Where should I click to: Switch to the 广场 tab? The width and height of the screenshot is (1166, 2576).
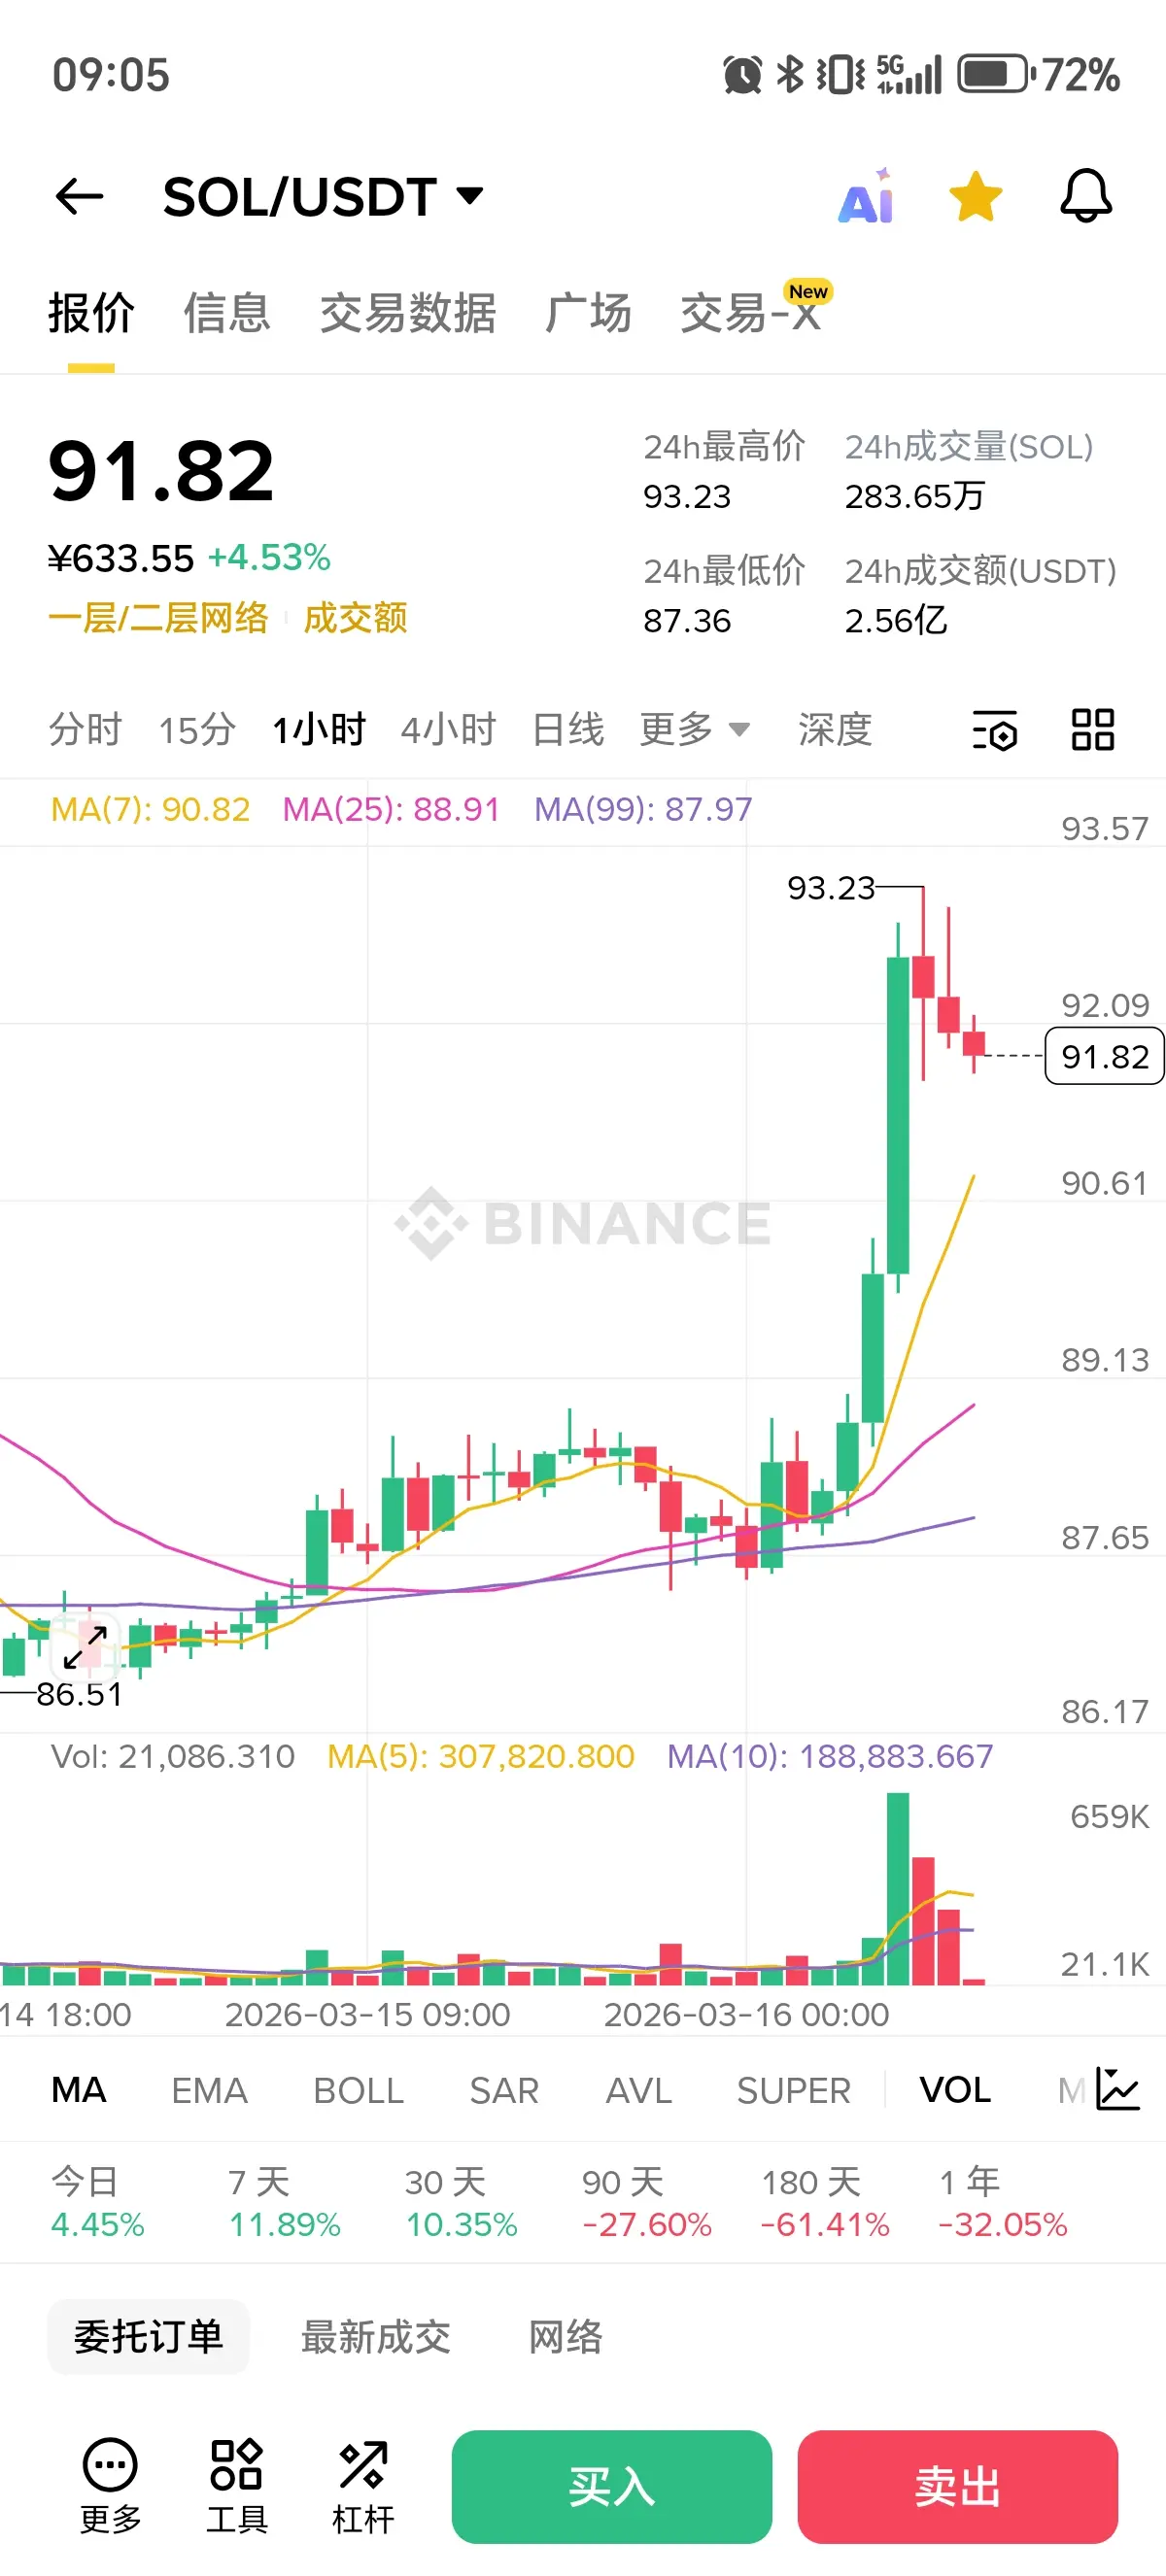(588, 313)
